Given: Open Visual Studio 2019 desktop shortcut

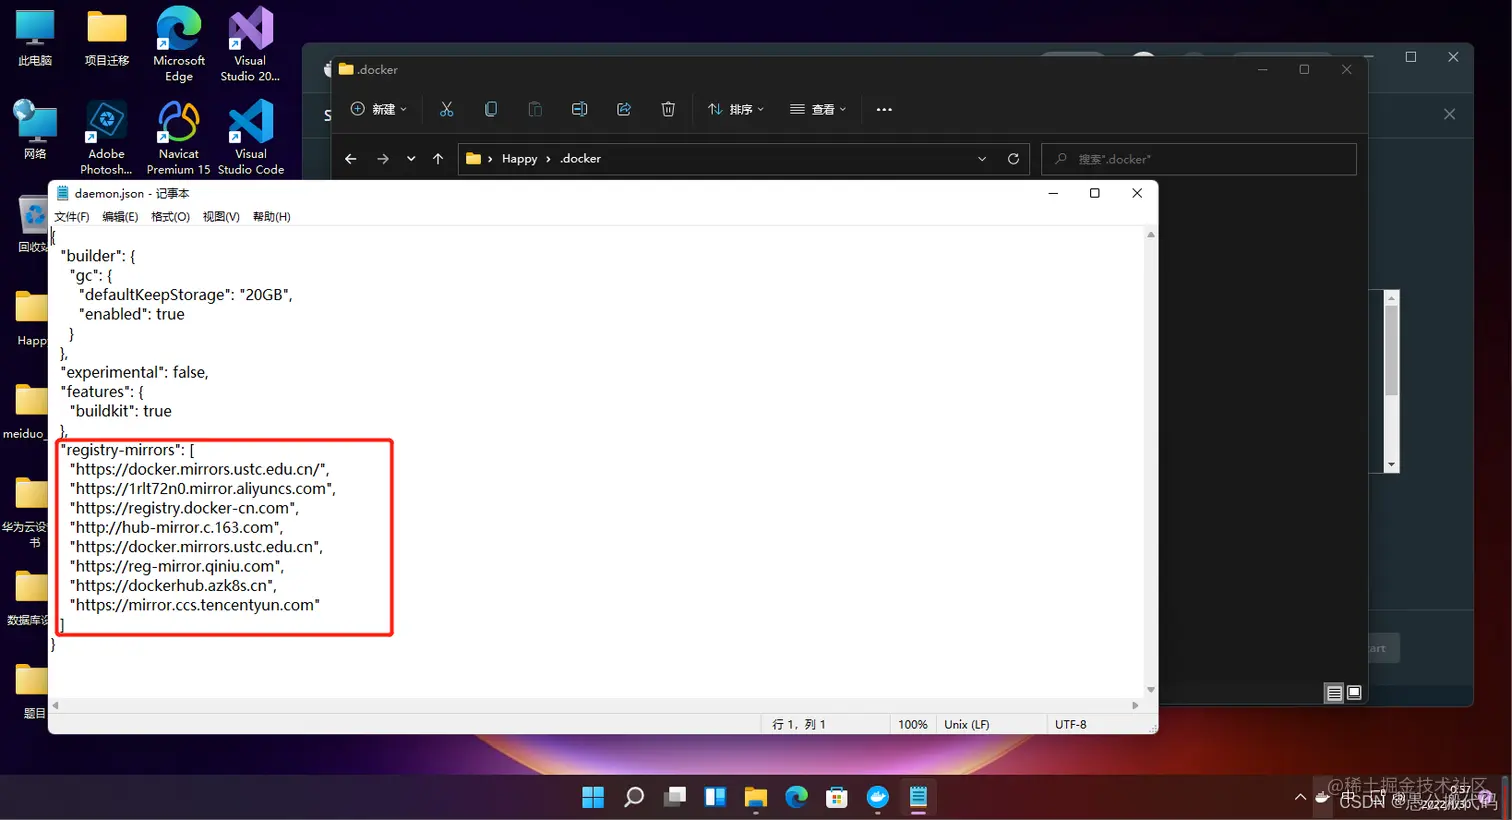Looking at the screenshot, I should pyautogui.click(x=250, y=44).
